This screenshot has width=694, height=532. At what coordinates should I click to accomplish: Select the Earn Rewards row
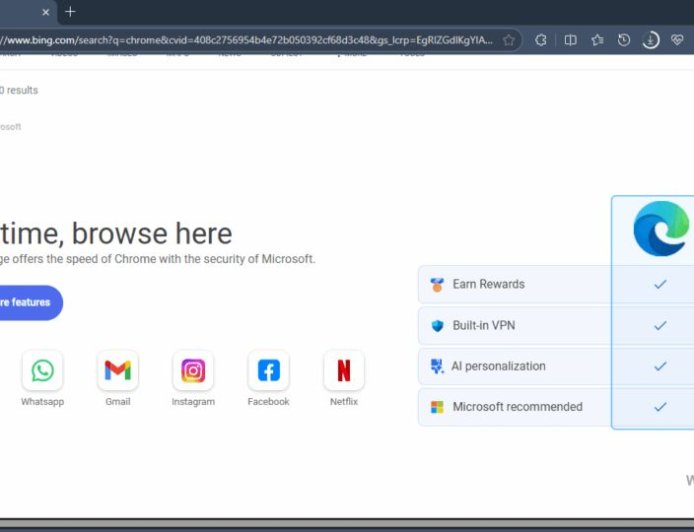(x=556, y=284)
